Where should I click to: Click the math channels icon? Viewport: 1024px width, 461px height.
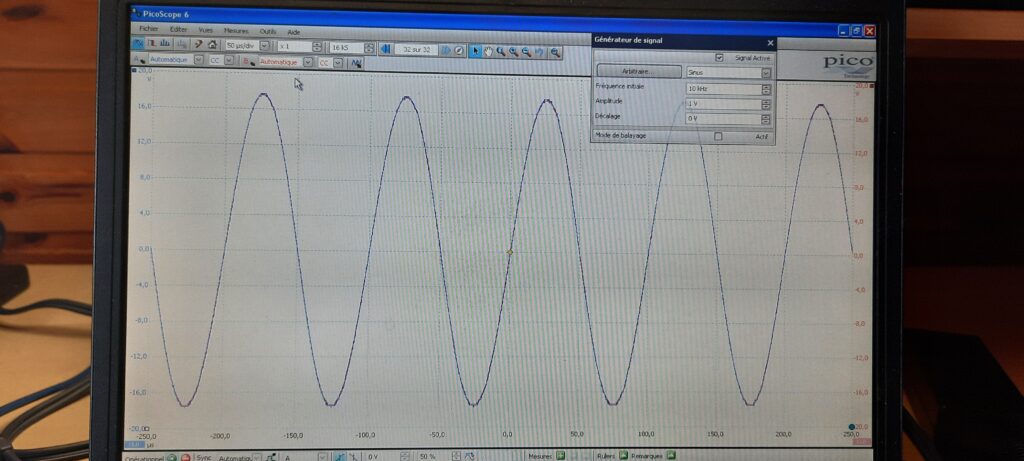(357, 63)
